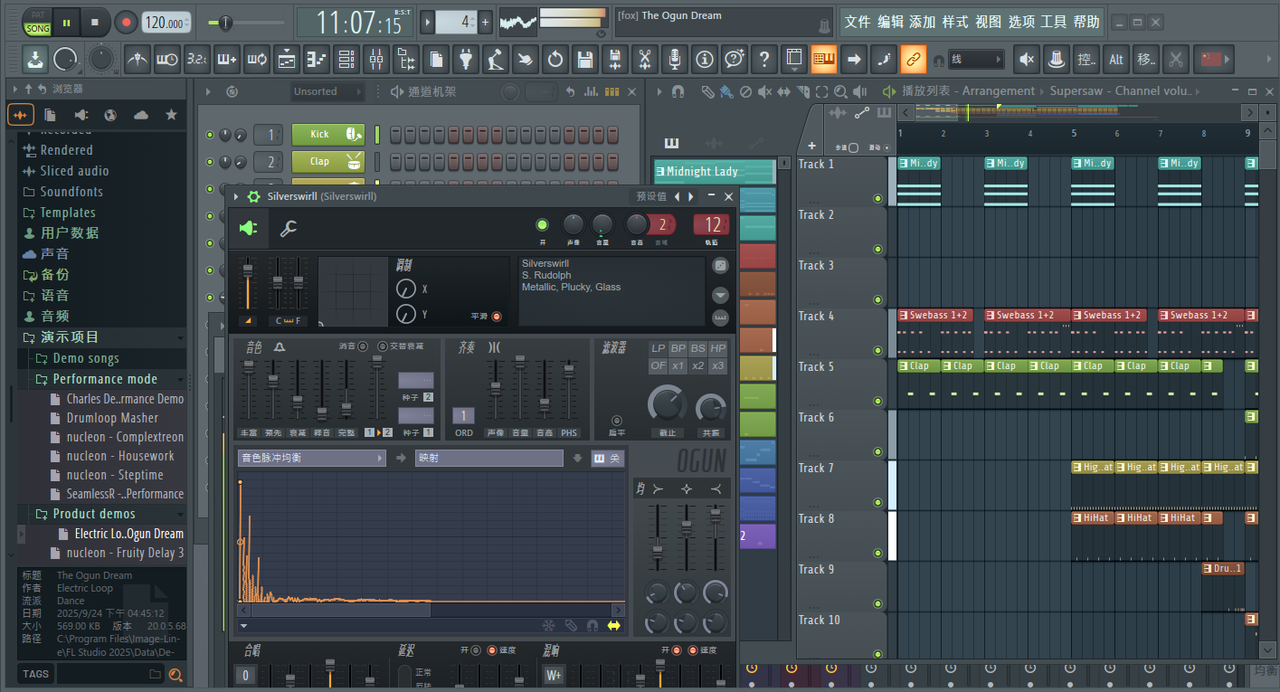
Task: Click the Clap channel button
Action: 320,161
